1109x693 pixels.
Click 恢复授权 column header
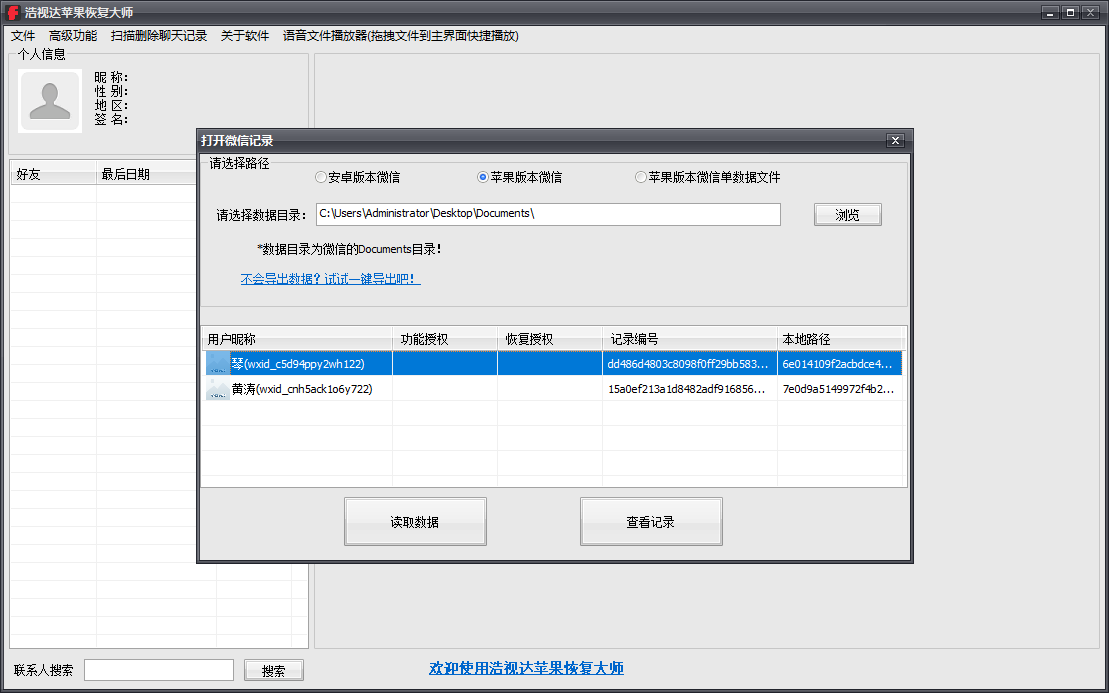(550, 339)
